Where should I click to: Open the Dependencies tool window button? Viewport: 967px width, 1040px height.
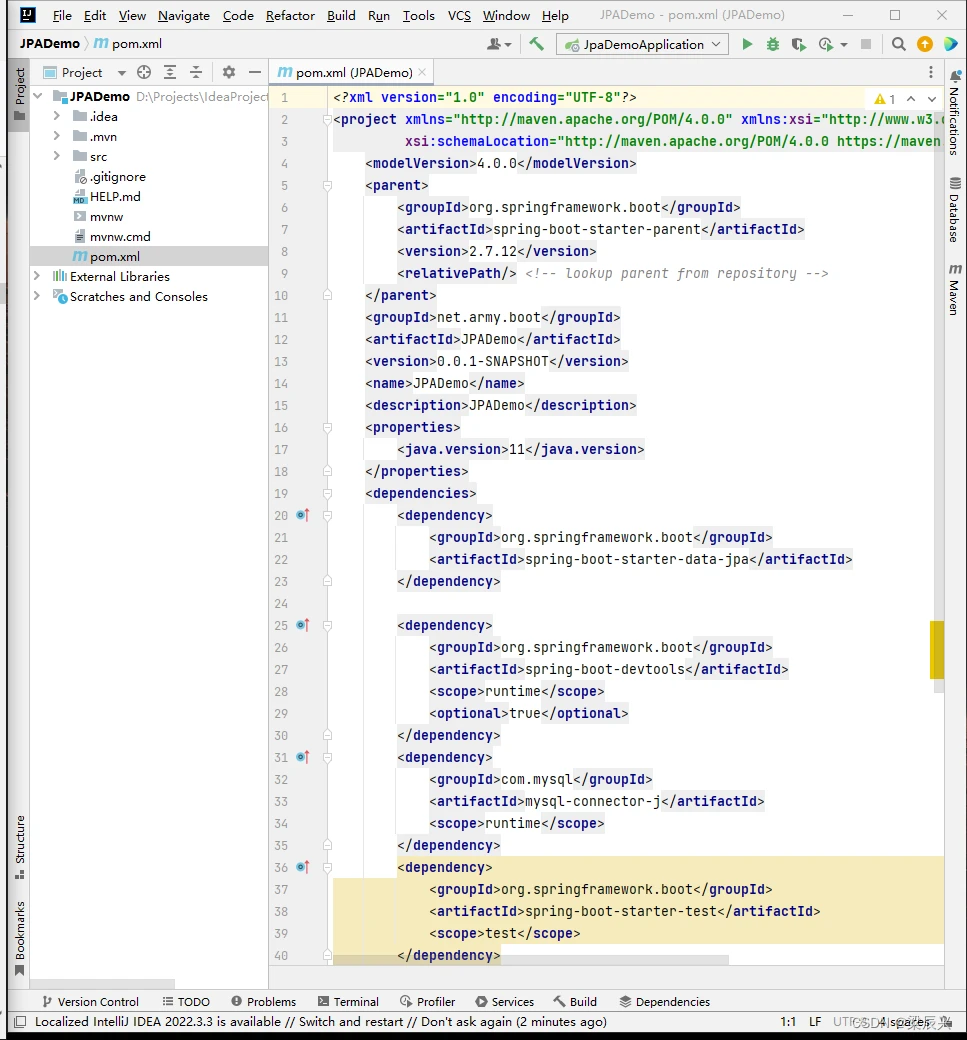tap(665, 1002)
